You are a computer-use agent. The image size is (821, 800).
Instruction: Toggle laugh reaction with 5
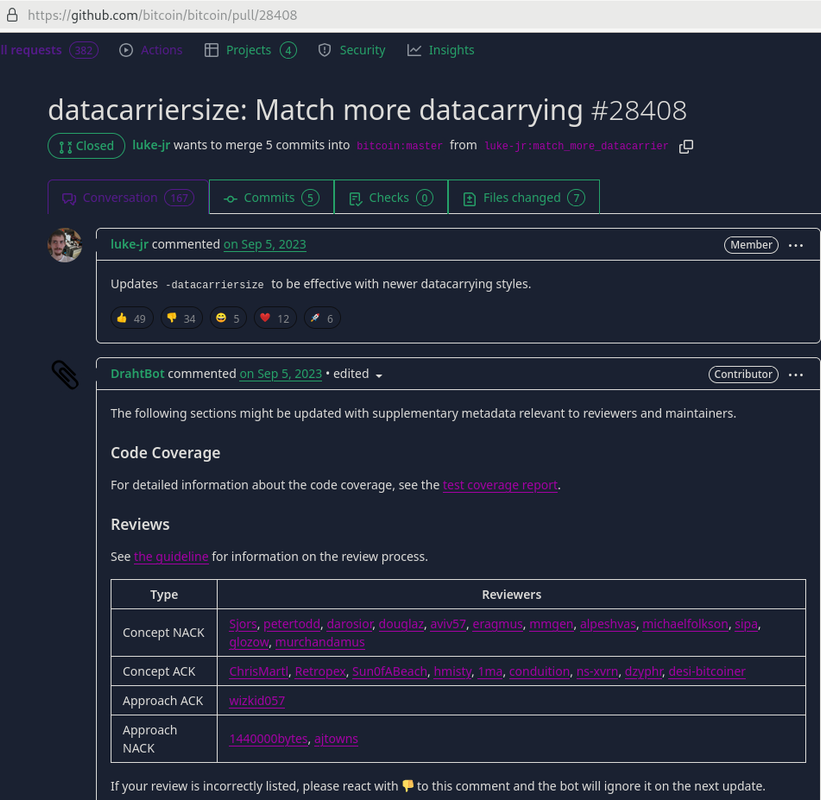pos(228,318)
